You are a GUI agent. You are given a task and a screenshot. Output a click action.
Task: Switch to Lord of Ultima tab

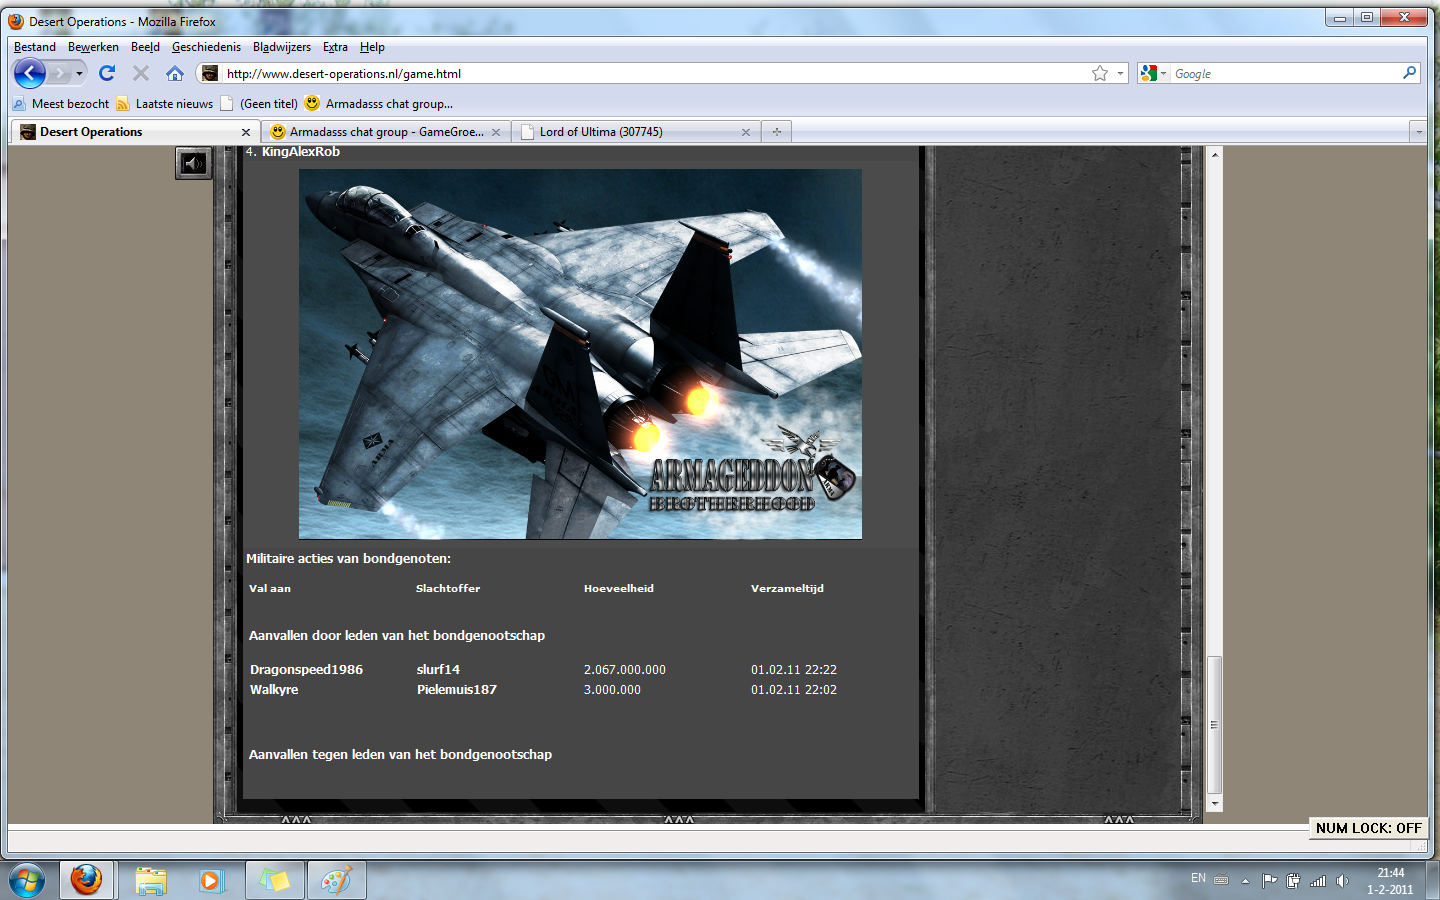636,131
